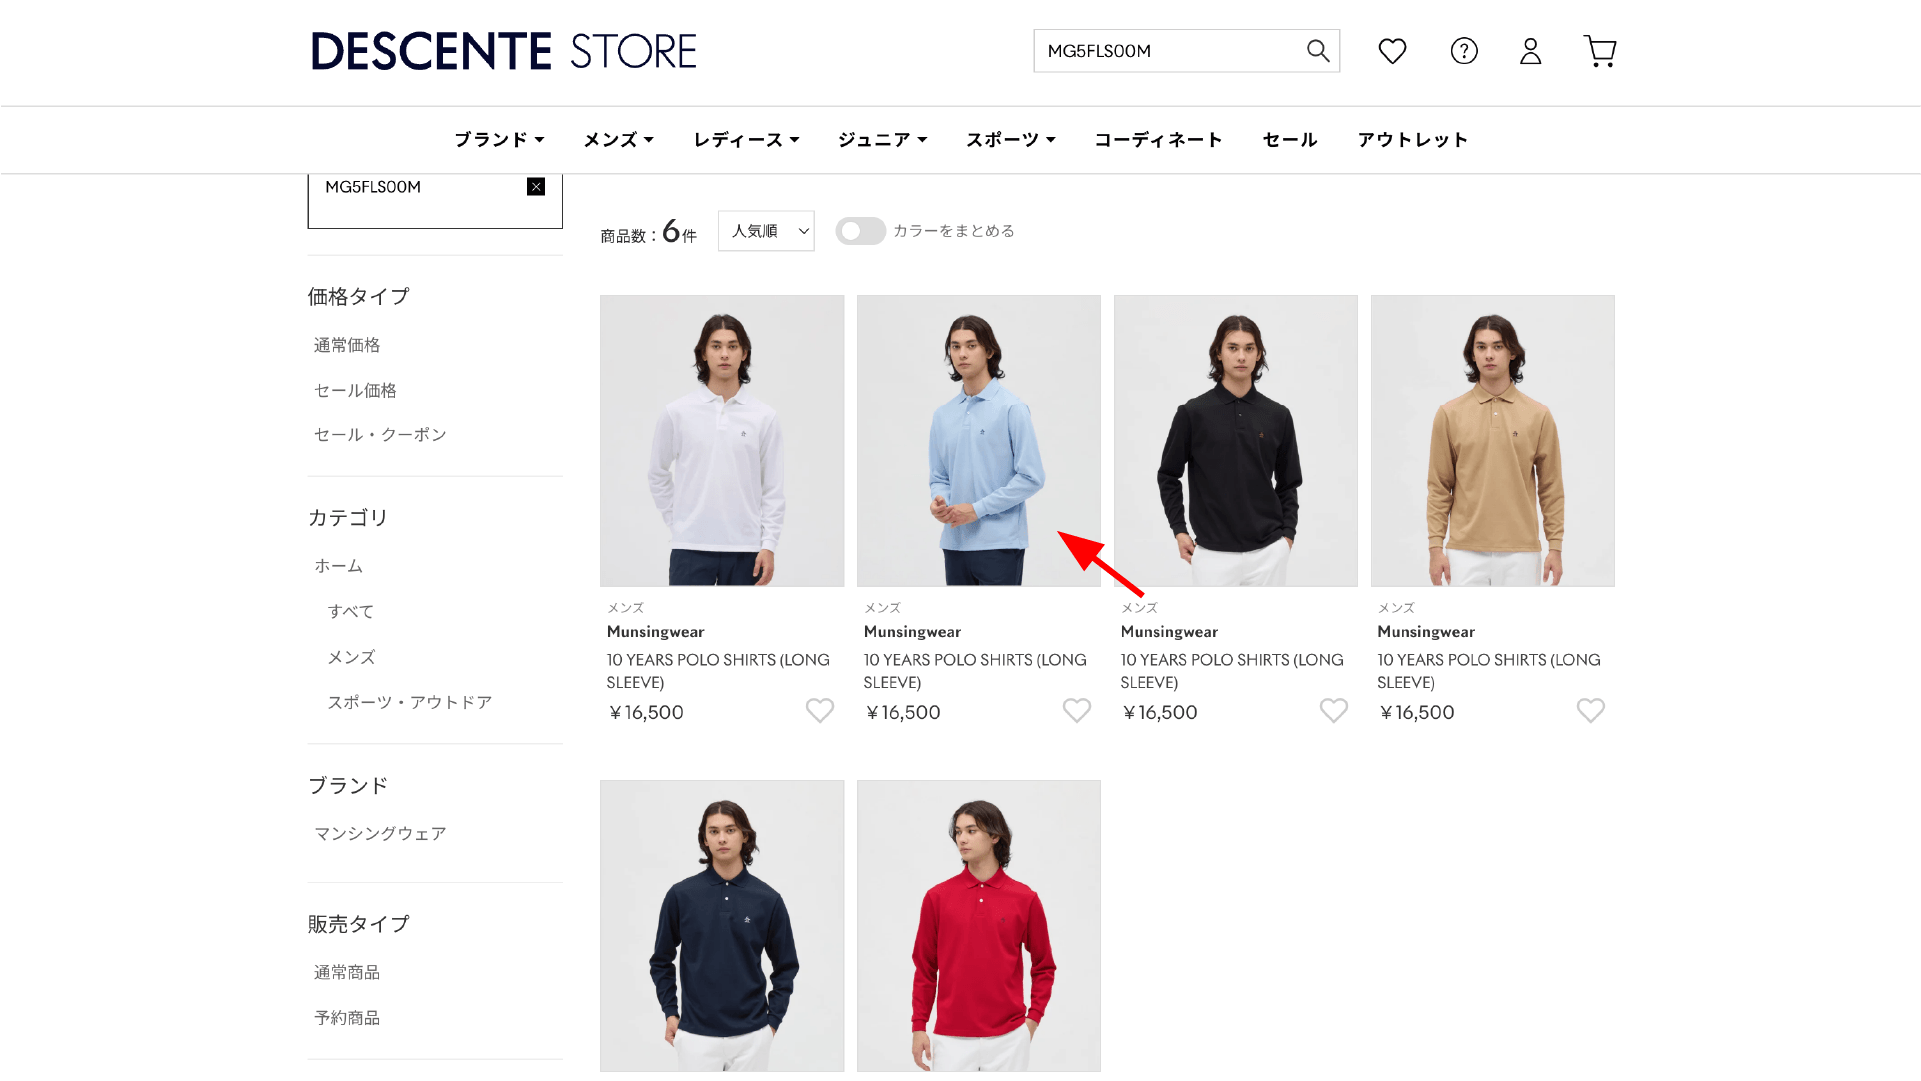Filter by セール価格 price type
The width and height of the screenshot is (1921, 1081).
[x=355, y=390]
